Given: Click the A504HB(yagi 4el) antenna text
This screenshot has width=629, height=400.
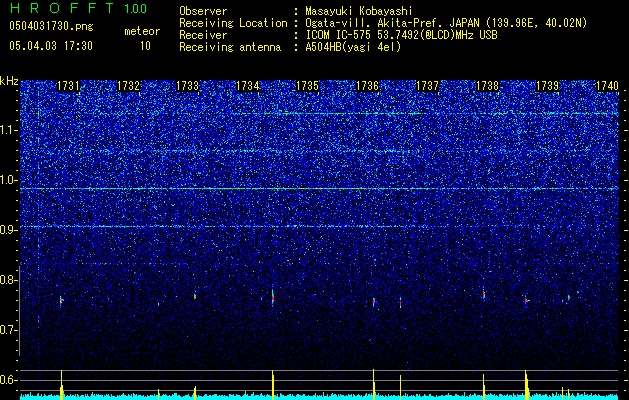Looking at the screenshot, I should point(353,47).
